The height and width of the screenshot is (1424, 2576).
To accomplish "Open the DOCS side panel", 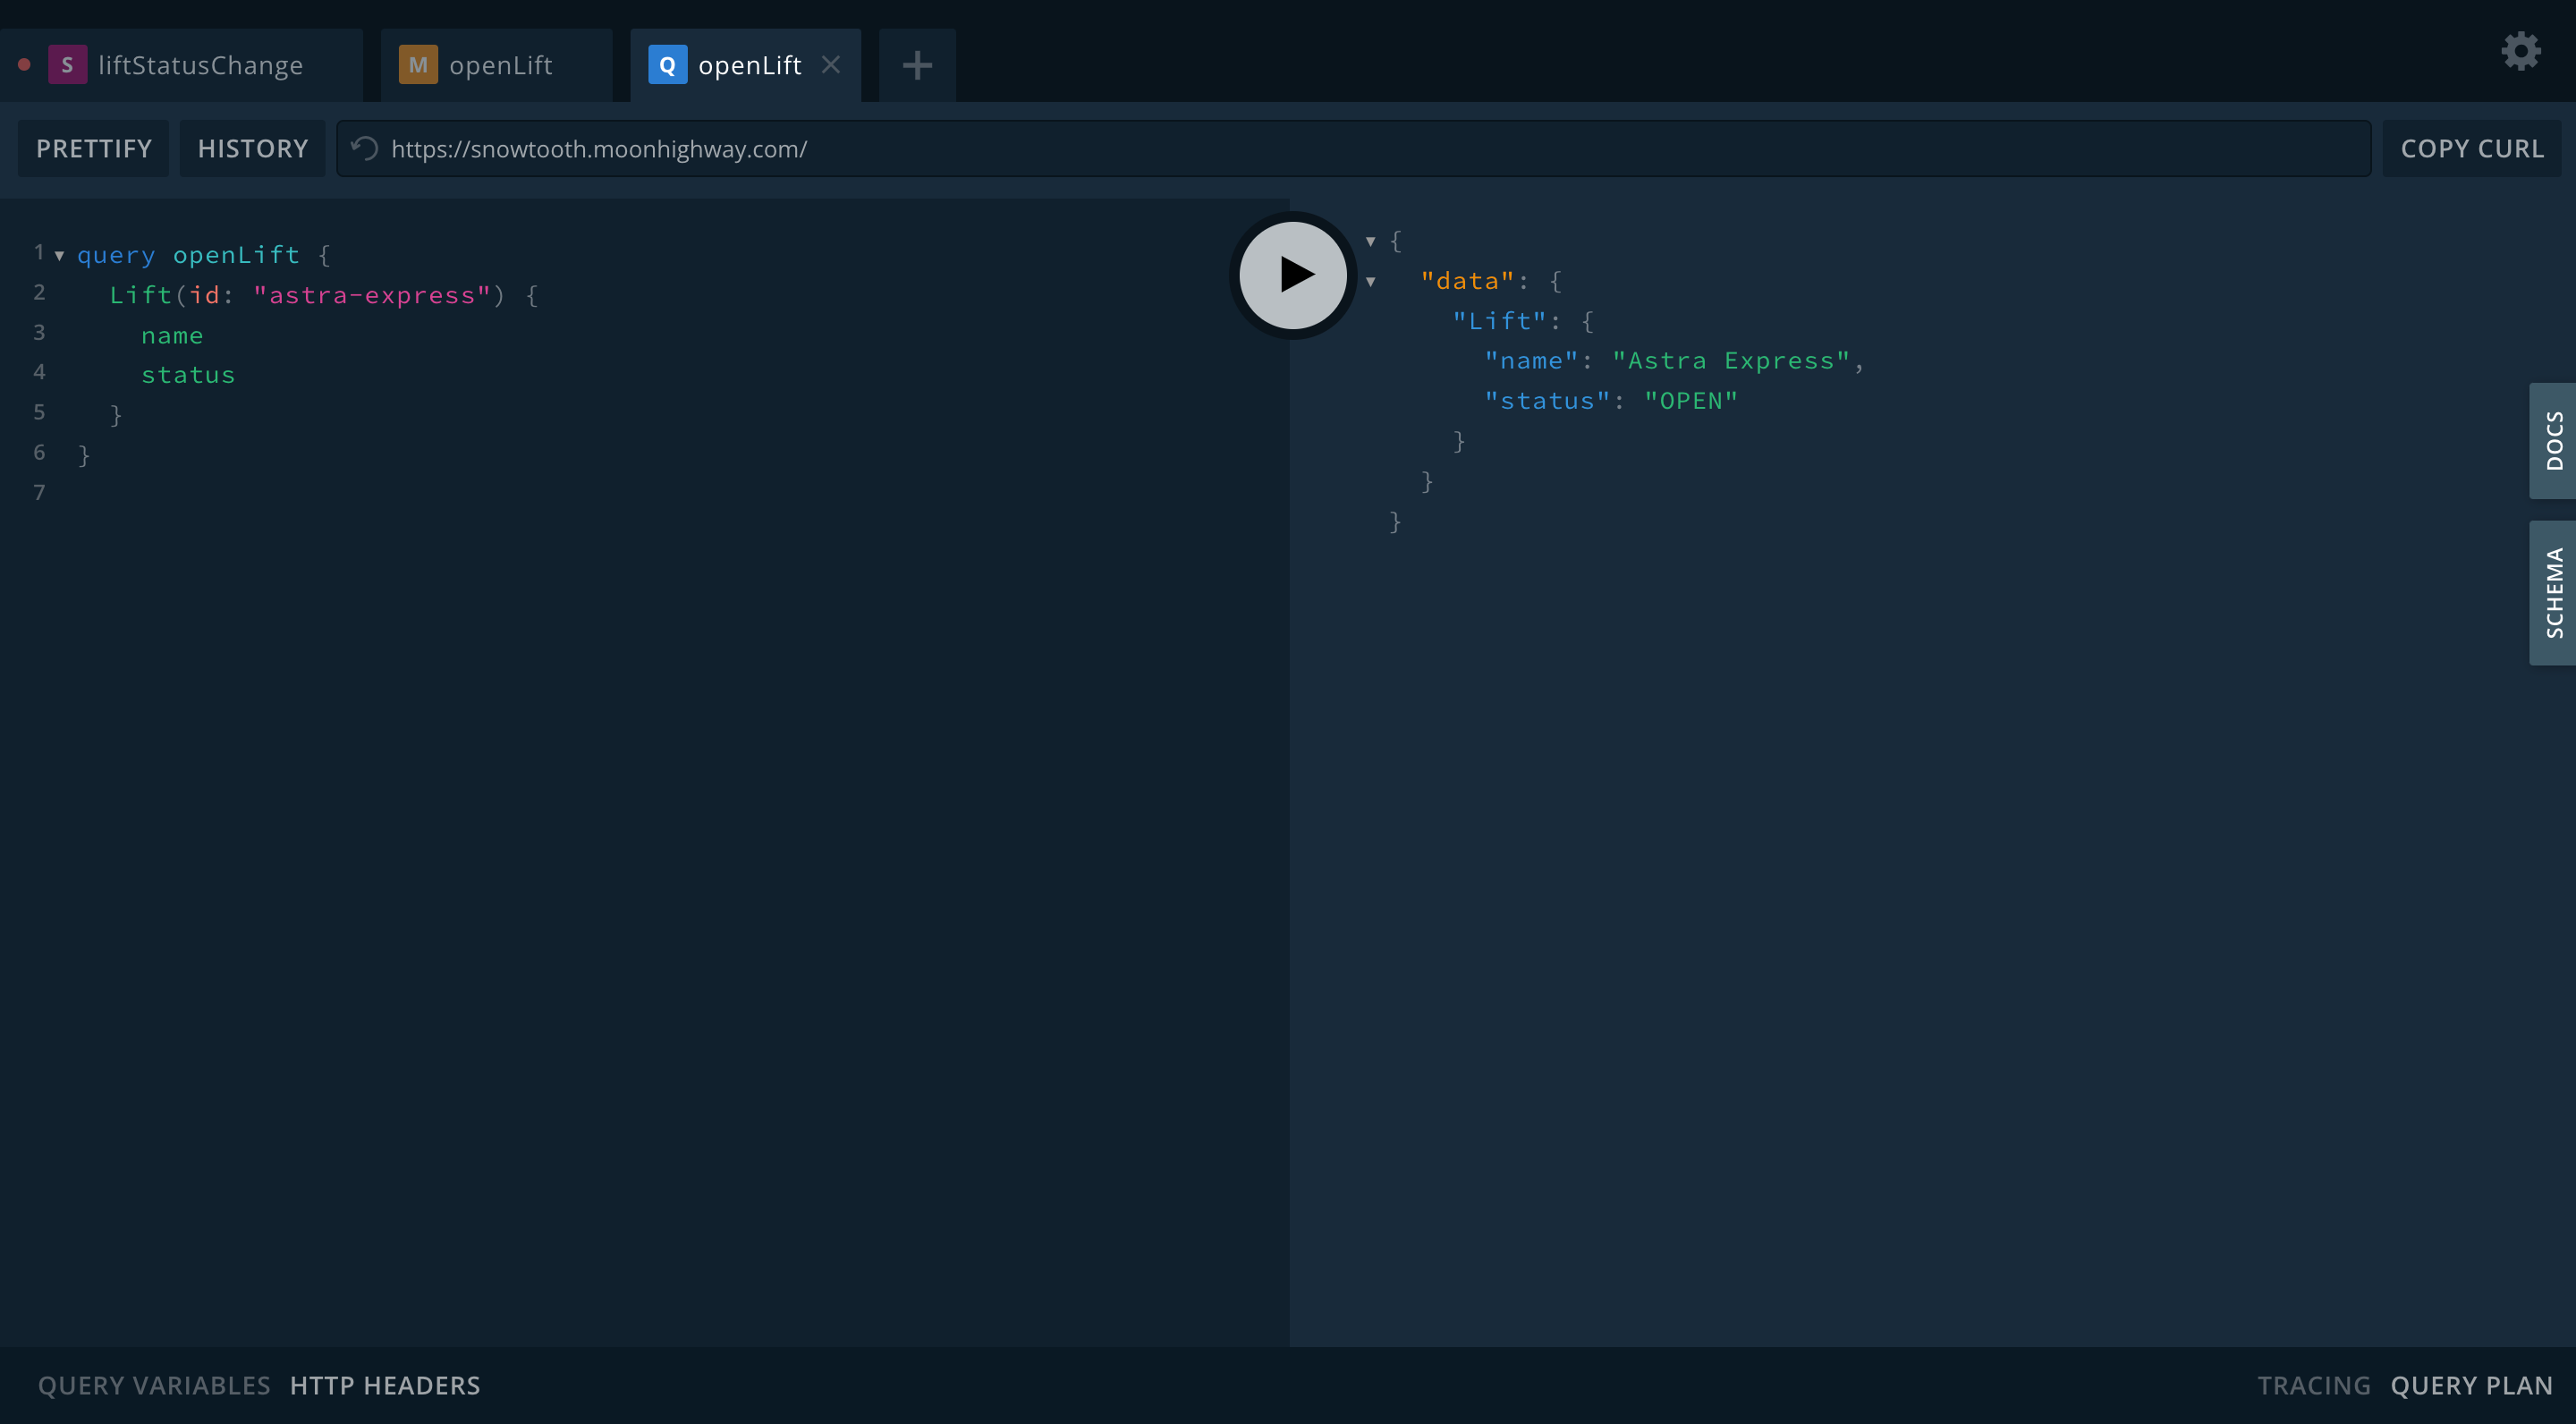I will coord(2553,441).
